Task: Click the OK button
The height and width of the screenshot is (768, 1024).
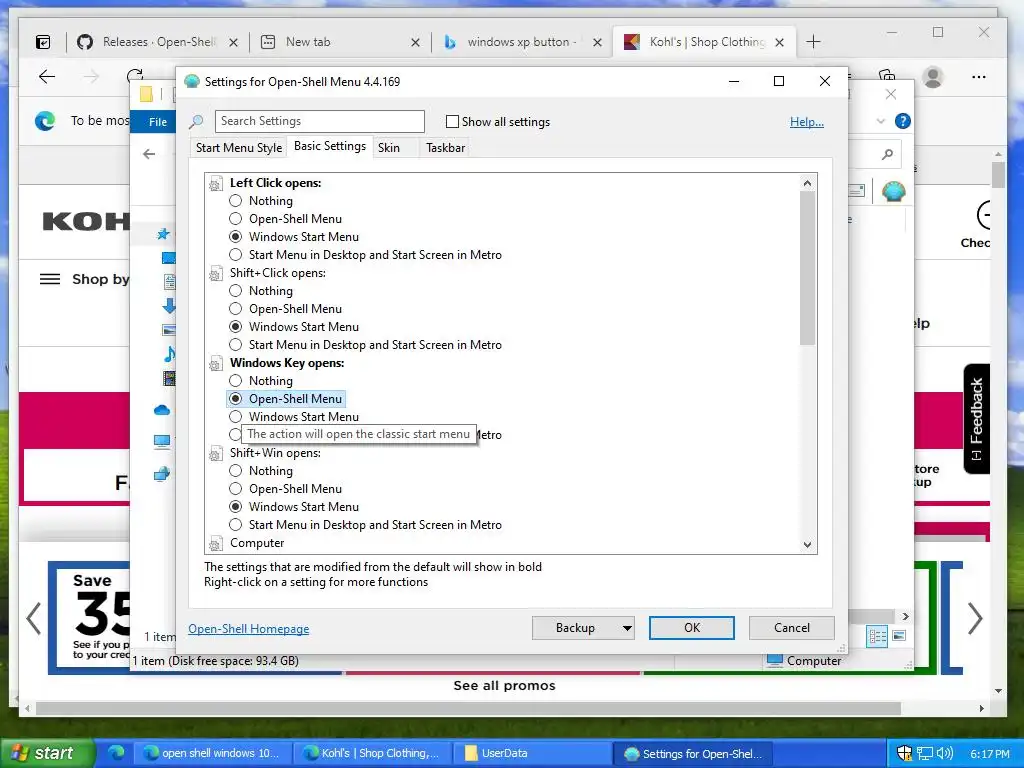Action: click(x=692, y=628)
